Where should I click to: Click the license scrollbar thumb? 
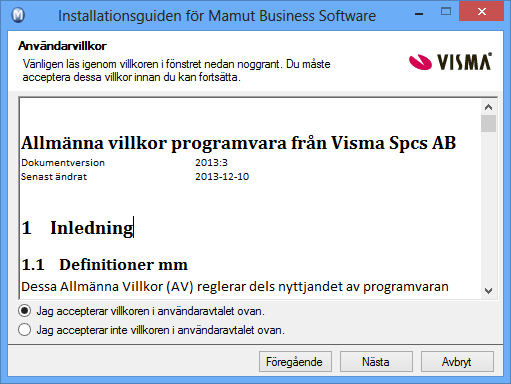click(488, 123)
